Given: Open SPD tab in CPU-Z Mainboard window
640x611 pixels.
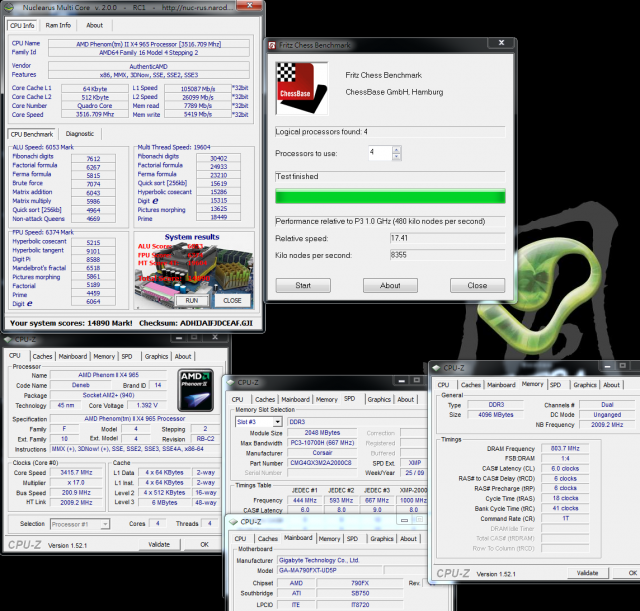Looking at the screenshot, I should click(x=352, y=539).
